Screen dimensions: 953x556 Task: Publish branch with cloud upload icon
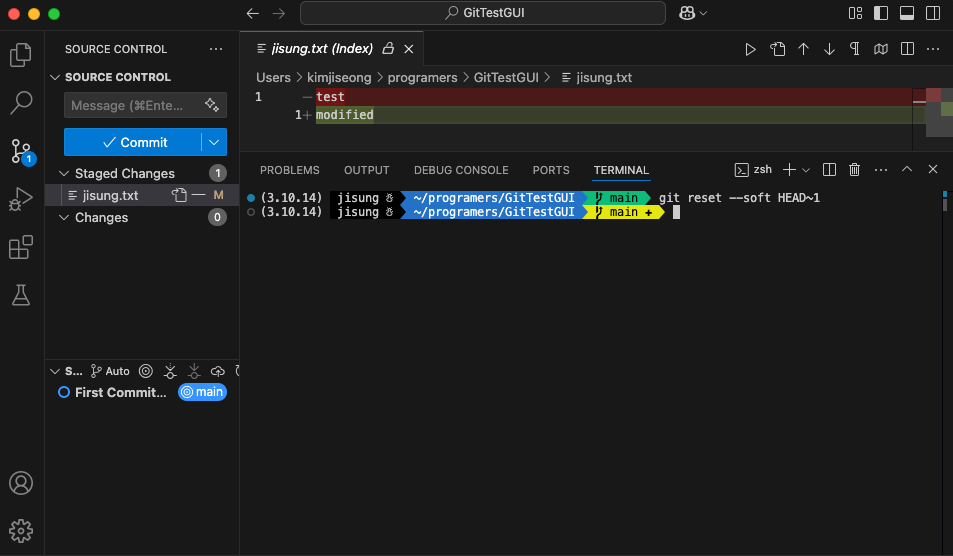pyautogui.click(x=218, y=371)
